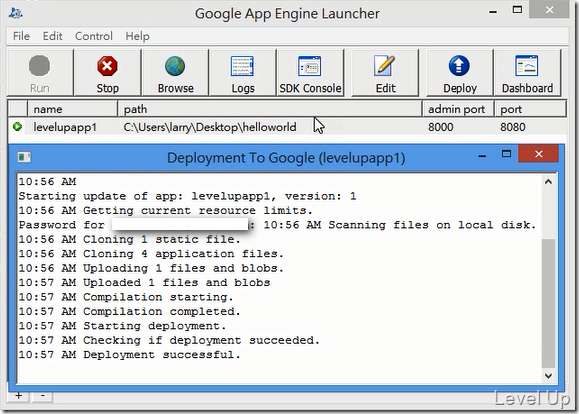The width and height of the screenshot is (579, 414).
Task: Click the port column header
Action: click(x=530, y=109)
